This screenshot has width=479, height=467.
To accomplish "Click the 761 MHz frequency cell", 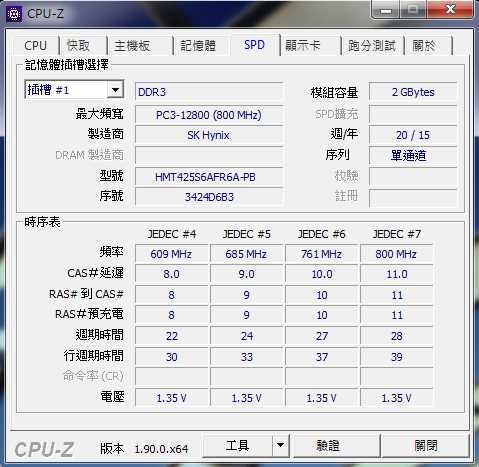I will tap(322, 254).
